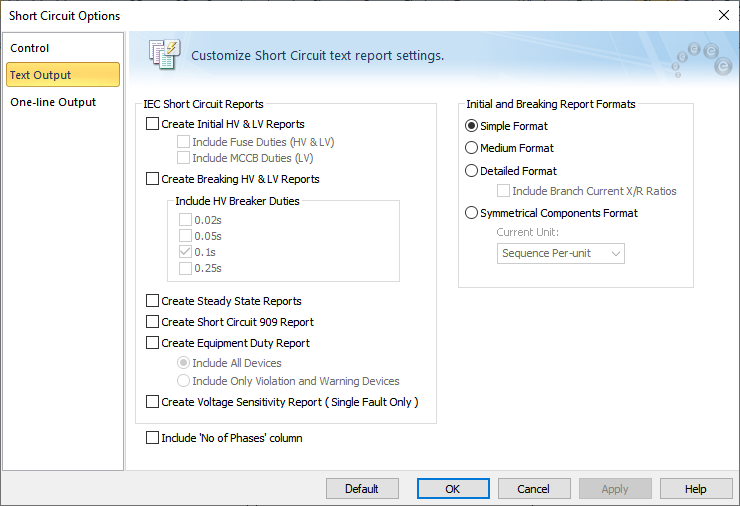
Task: Select Symmetrical Components Format option
Action: pos(472,213)
